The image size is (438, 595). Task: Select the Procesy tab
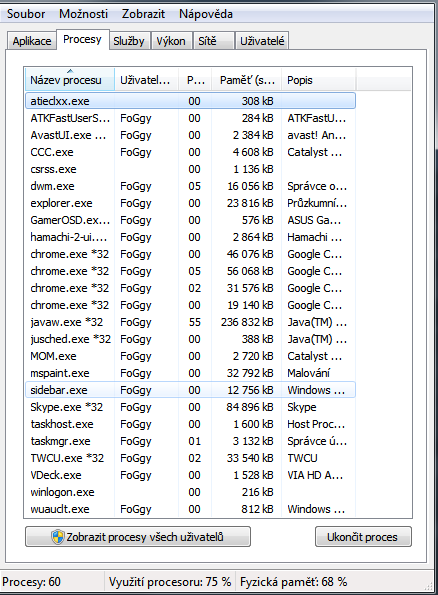[x=82, y=39]
